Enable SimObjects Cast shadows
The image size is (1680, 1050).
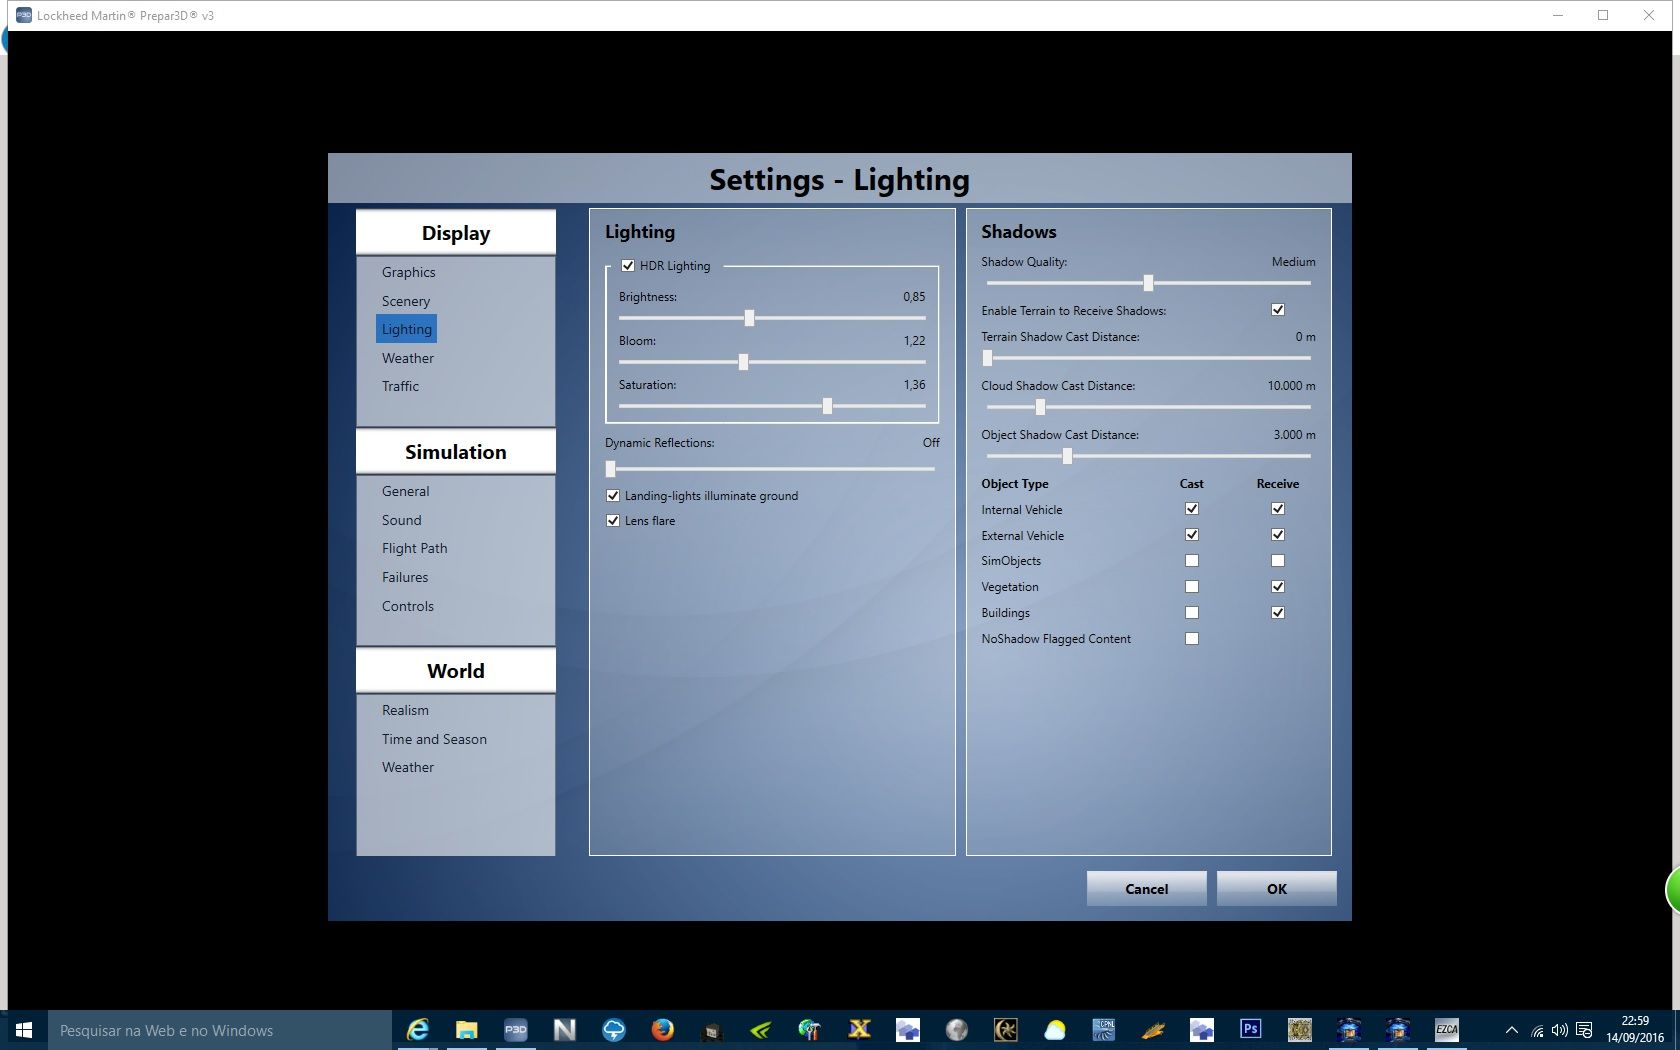coord(1192,561)
